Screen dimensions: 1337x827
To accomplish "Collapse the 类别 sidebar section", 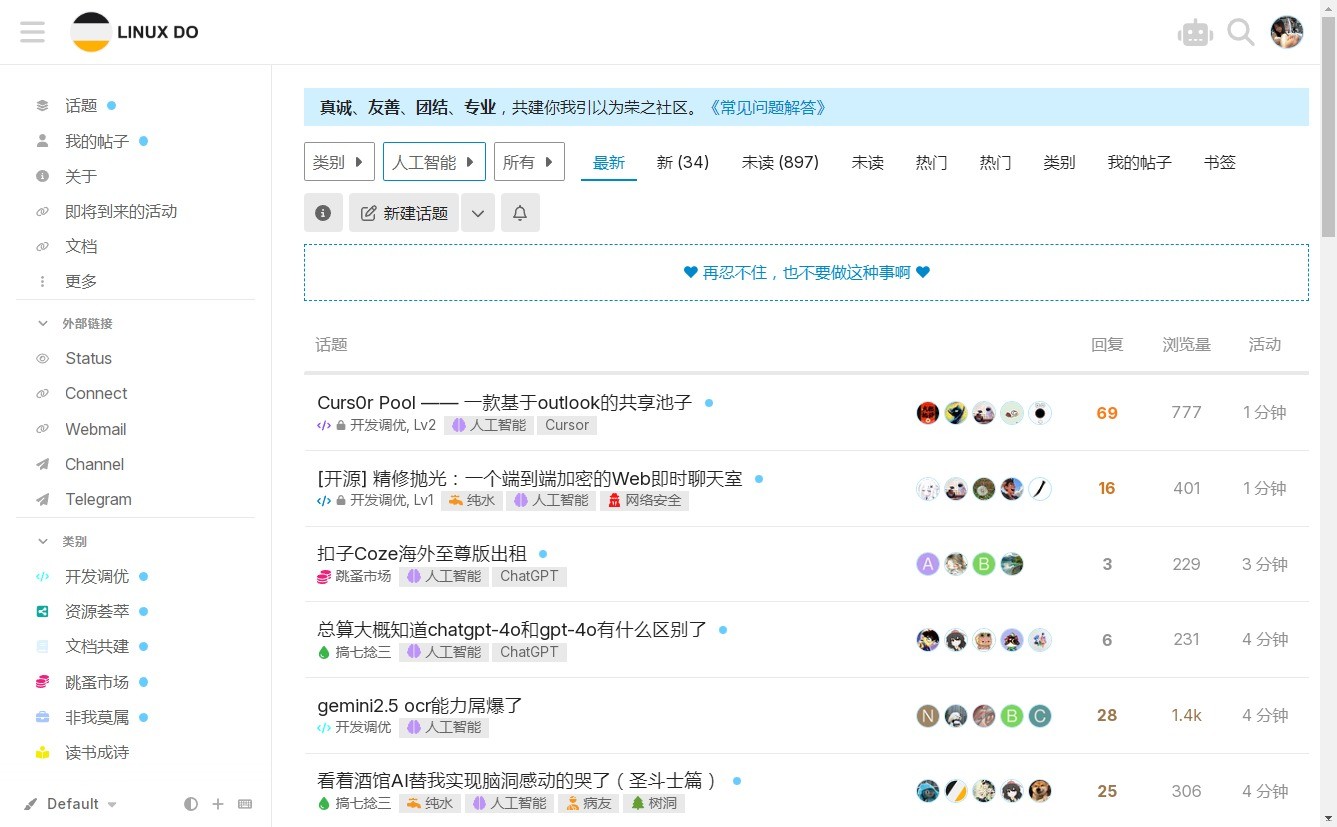I will click(x=43, y=541).
